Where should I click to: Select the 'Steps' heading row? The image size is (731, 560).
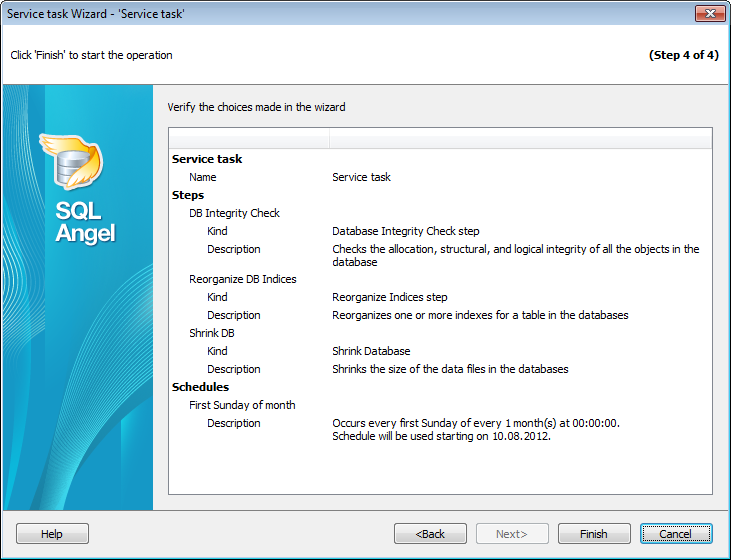440,195
